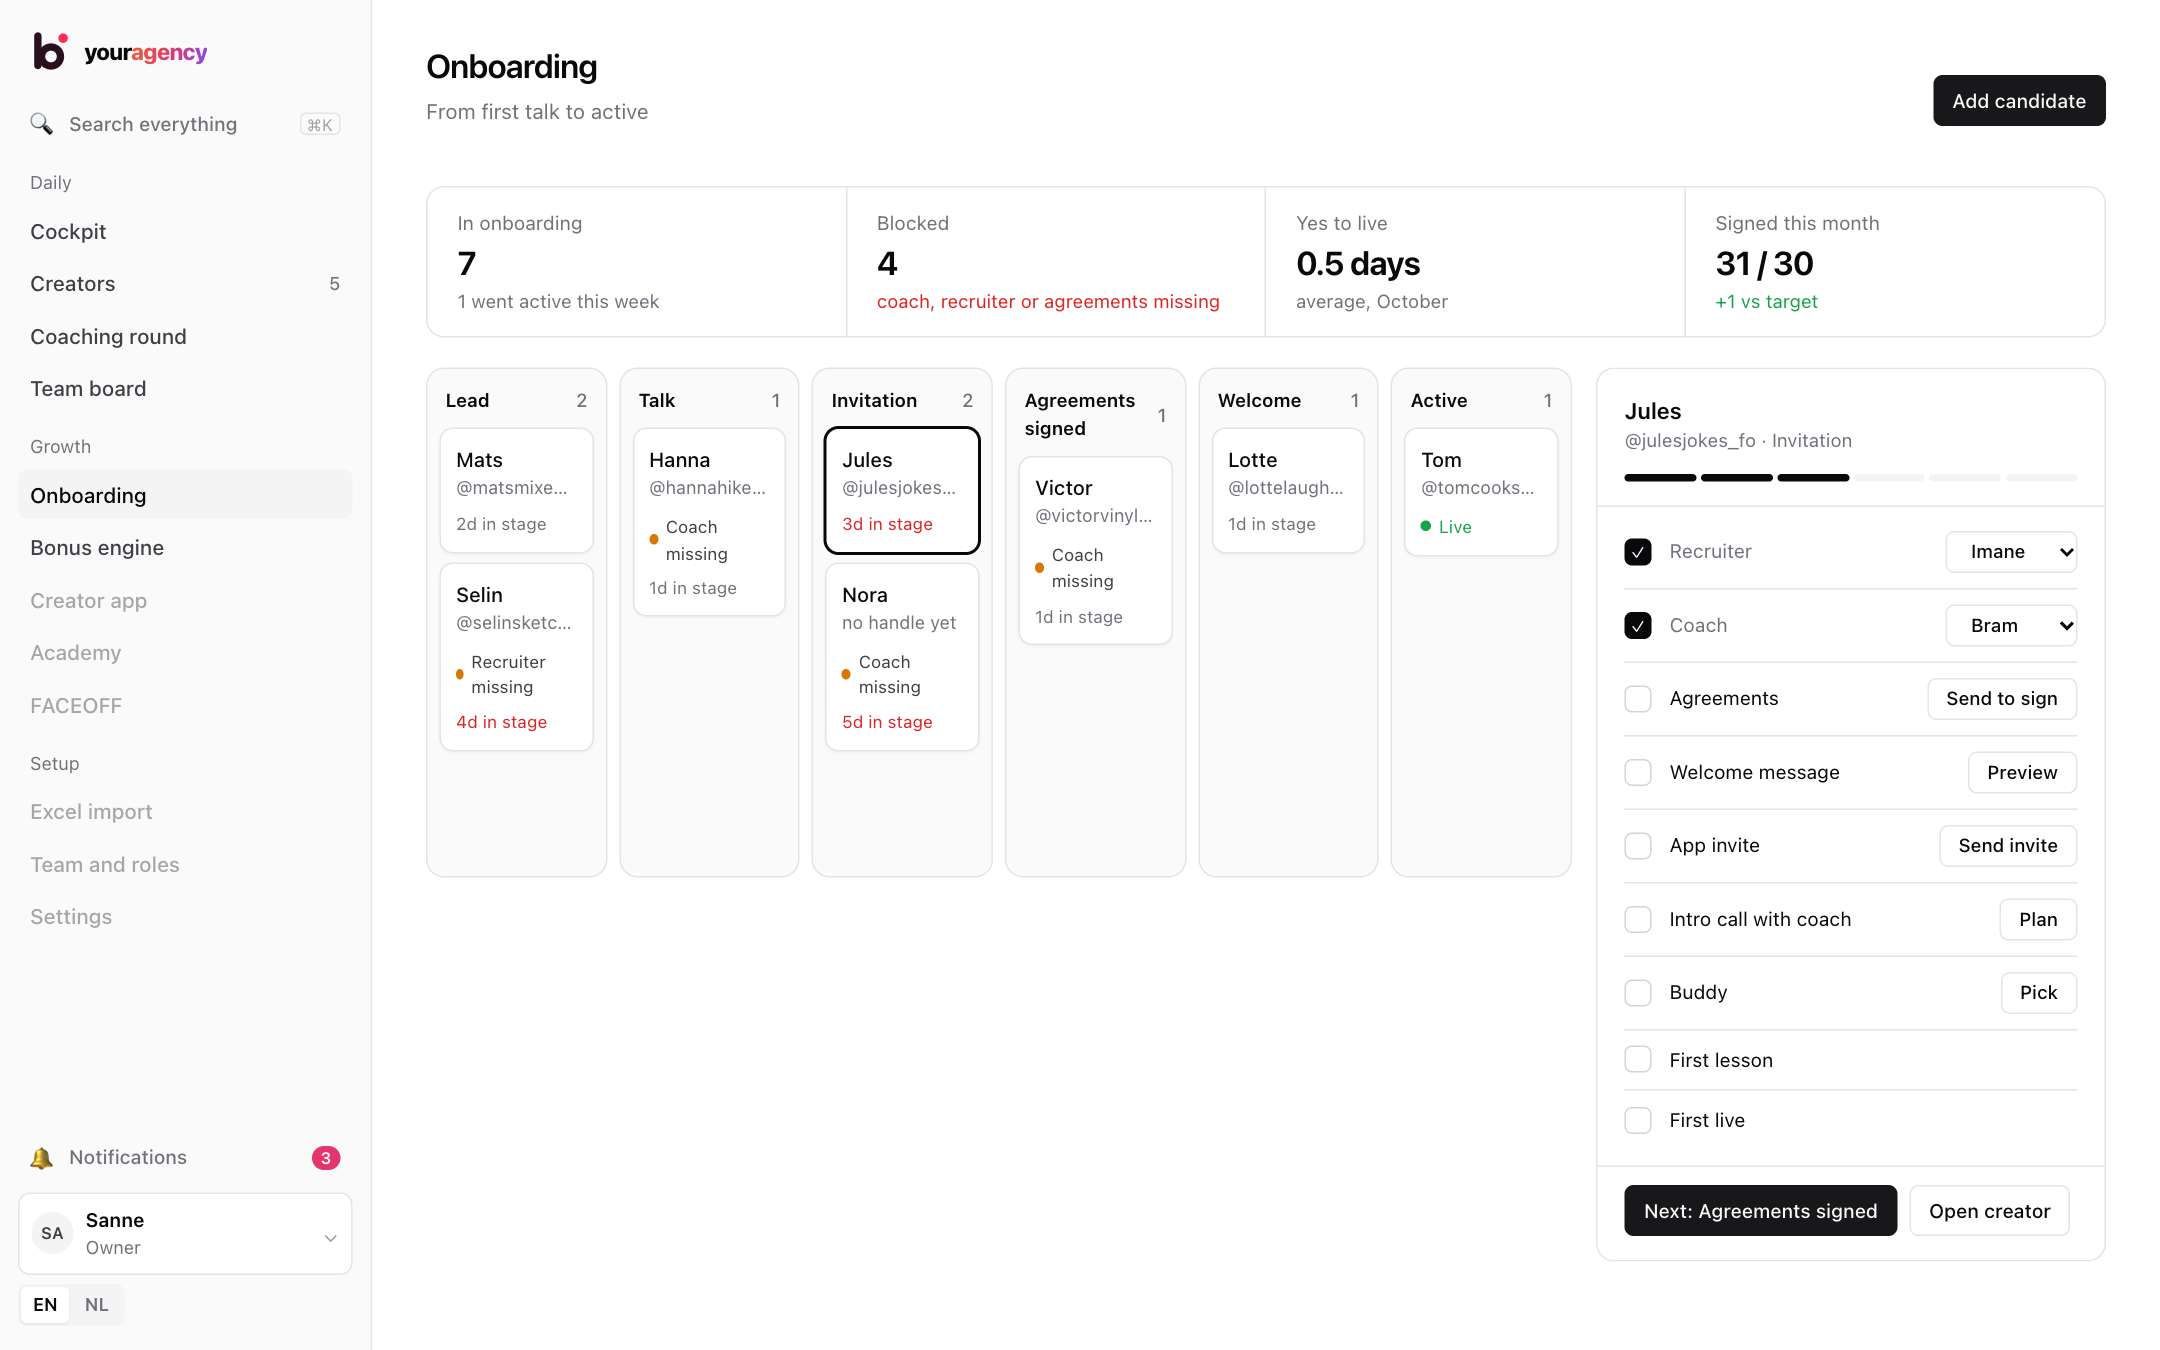Open the Hanna candidate card

pos(709,522)
